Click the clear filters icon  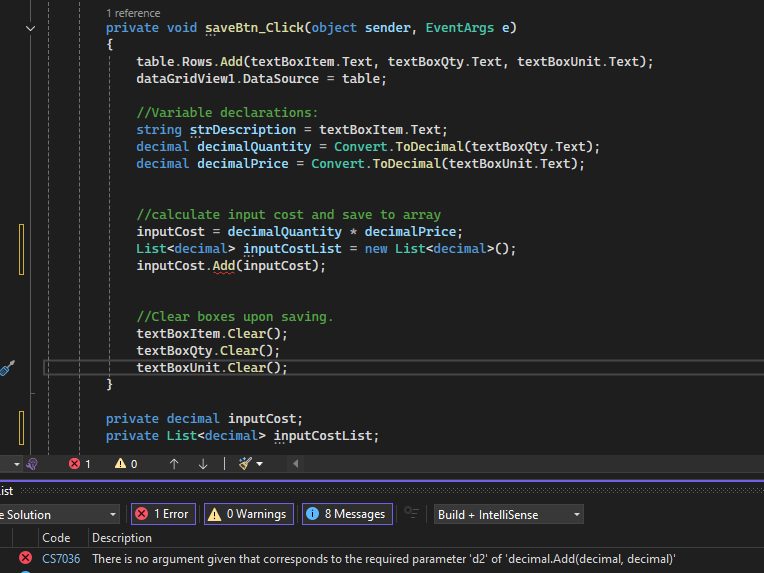point(412,514)
